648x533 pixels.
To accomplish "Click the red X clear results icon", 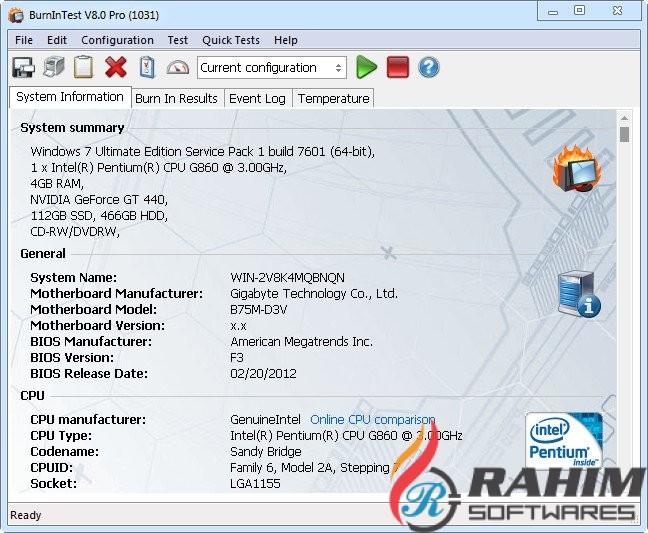I will 116,68.
